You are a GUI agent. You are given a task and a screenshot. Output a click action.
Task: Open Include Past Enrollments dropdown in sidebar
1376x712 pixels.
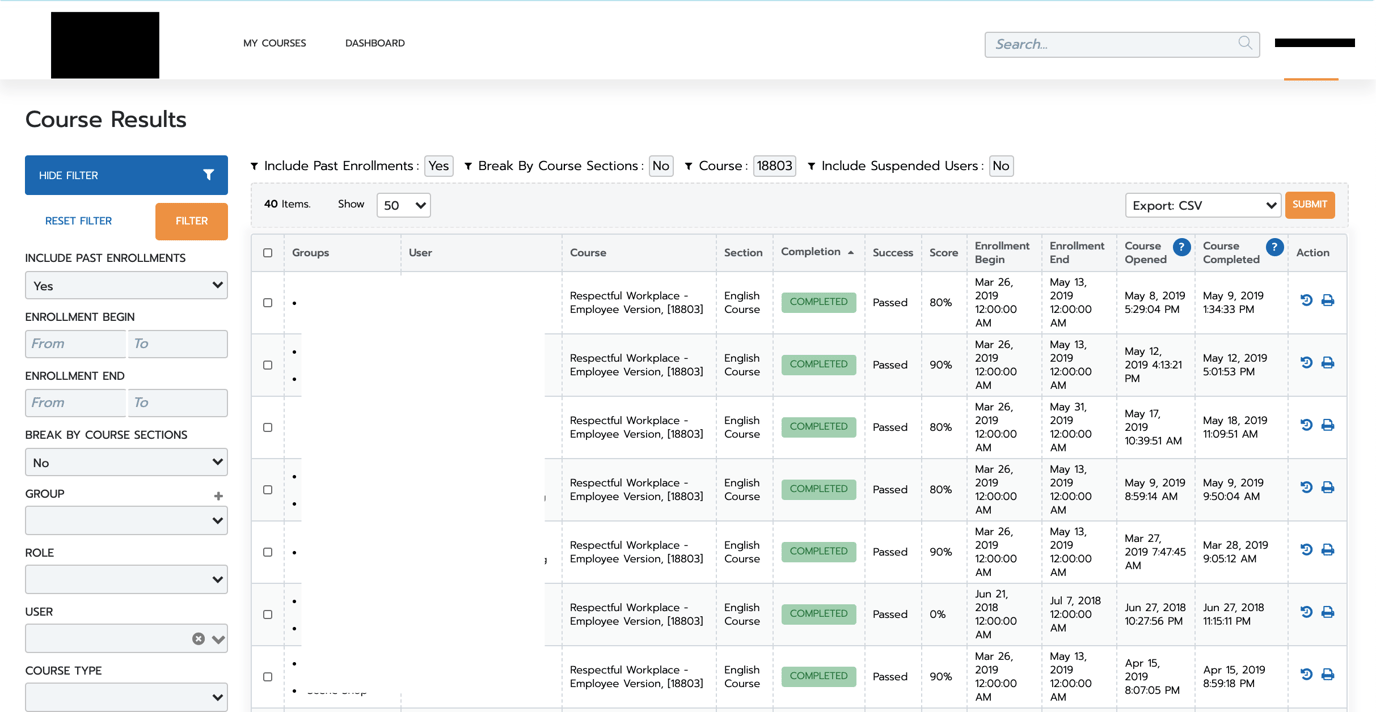point(126,286)
